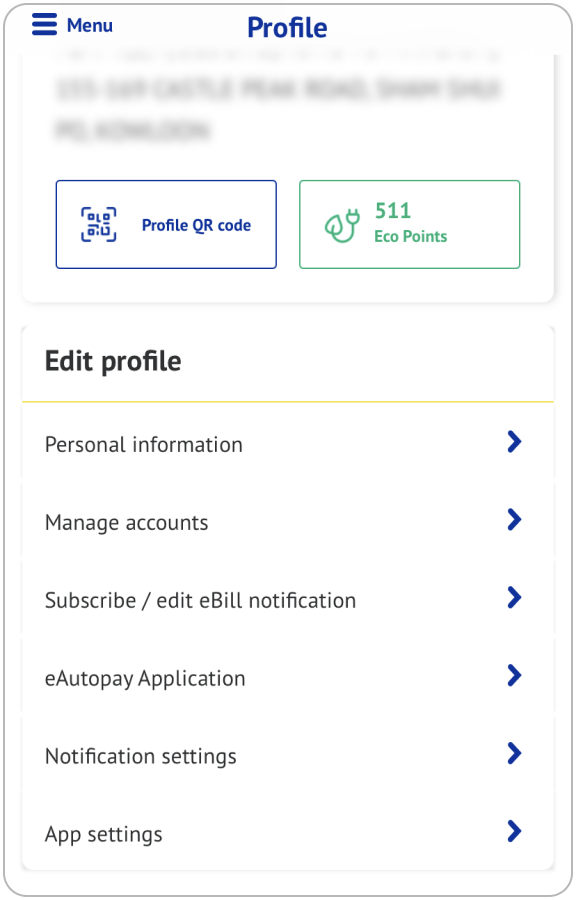Open Notification settings
This screenshot has width=576, height=900.
(x=138, y=755)
